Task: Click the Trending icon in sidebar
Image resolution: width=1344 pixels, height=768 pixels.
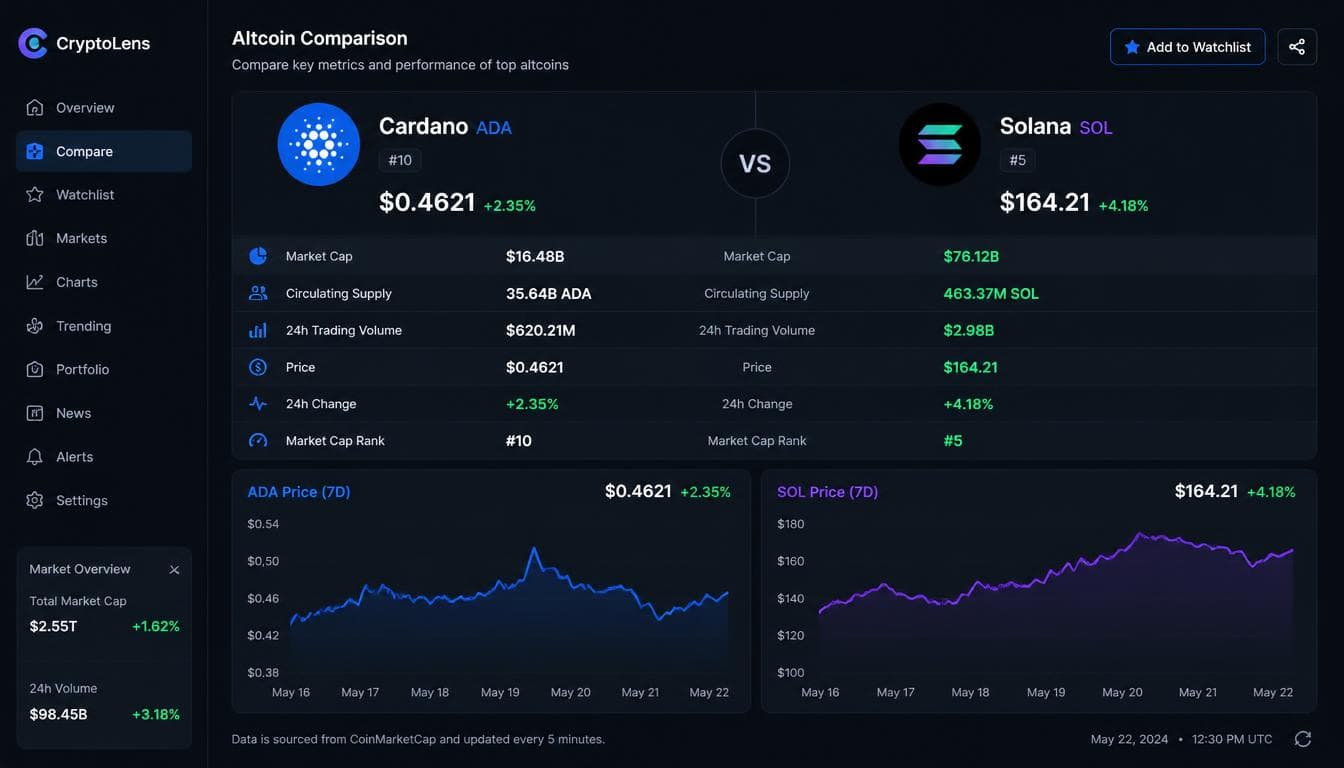Action: pos(35,326)
